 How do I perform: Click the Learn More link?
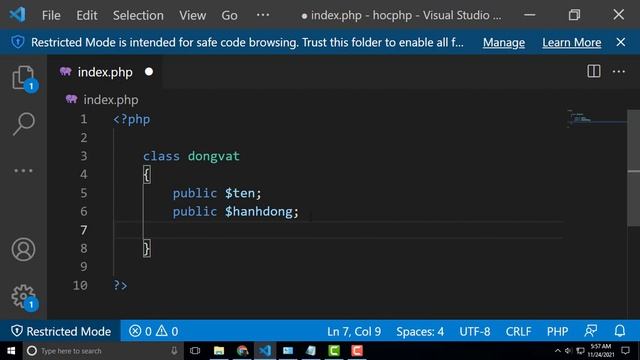571,42
